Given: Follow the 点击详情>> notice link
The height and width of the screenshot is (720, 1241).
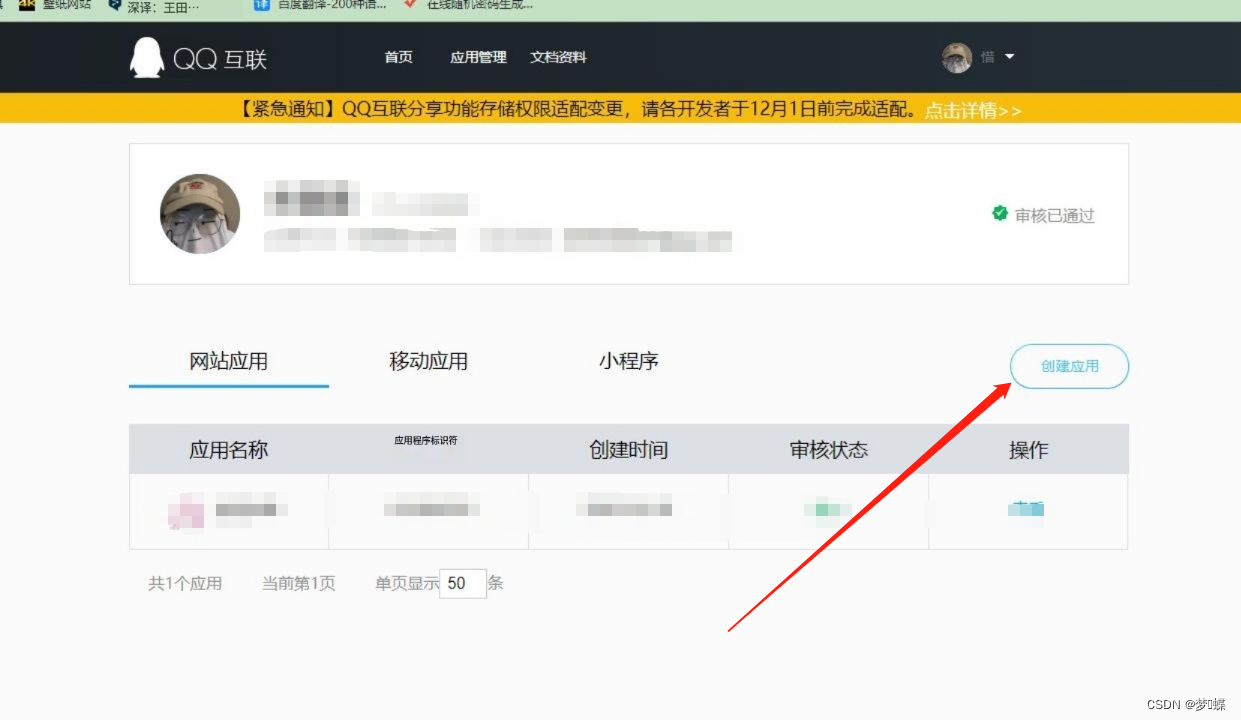Looking at the screenshot, I should [x=972, y=110].
